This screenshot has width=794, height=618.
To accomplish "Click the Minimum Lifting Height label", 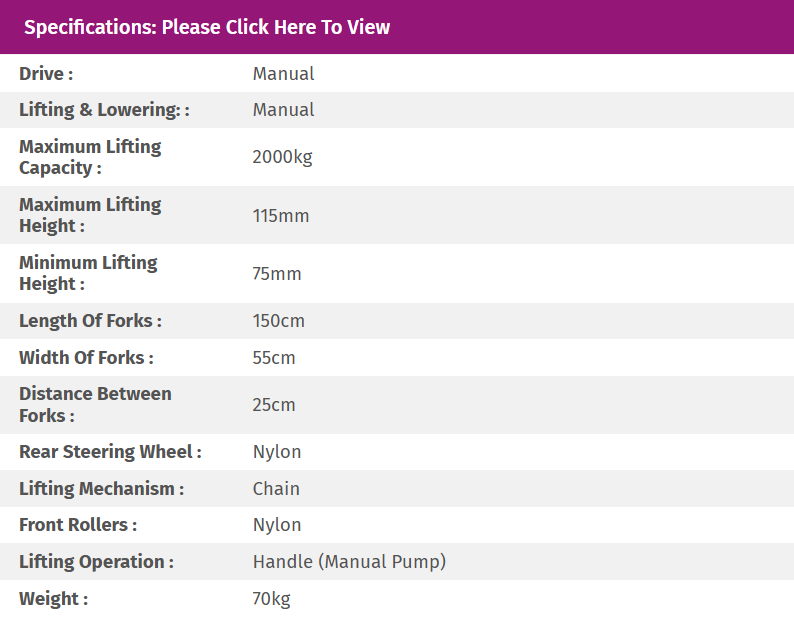I will coord(88,273).
